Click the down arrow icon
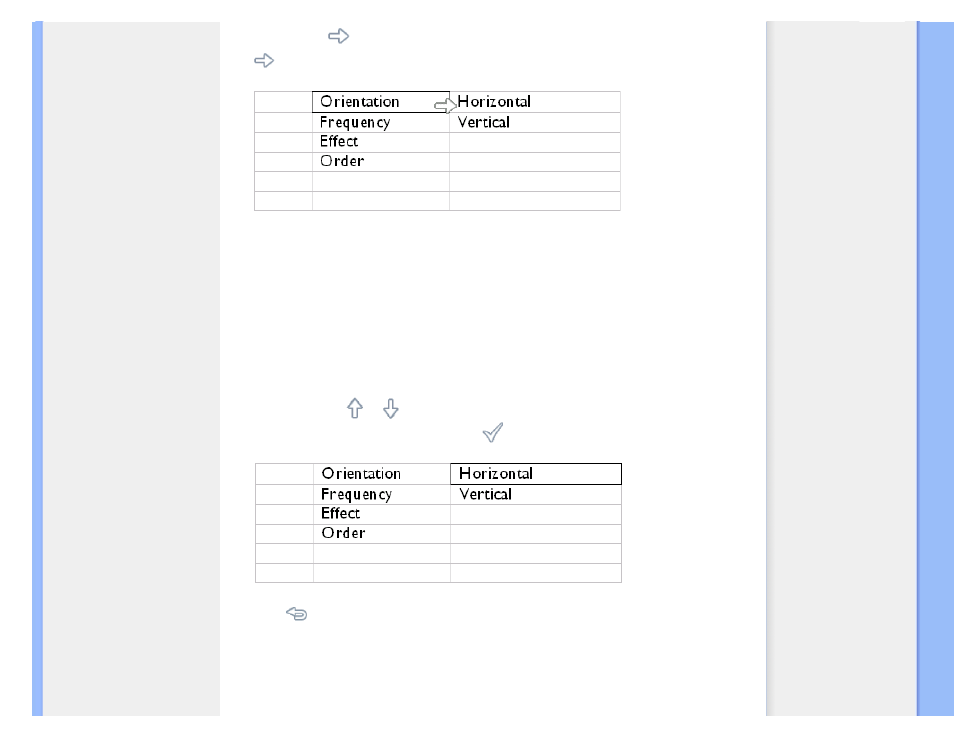Screen dimensions: 954x738 coord(391,408)
